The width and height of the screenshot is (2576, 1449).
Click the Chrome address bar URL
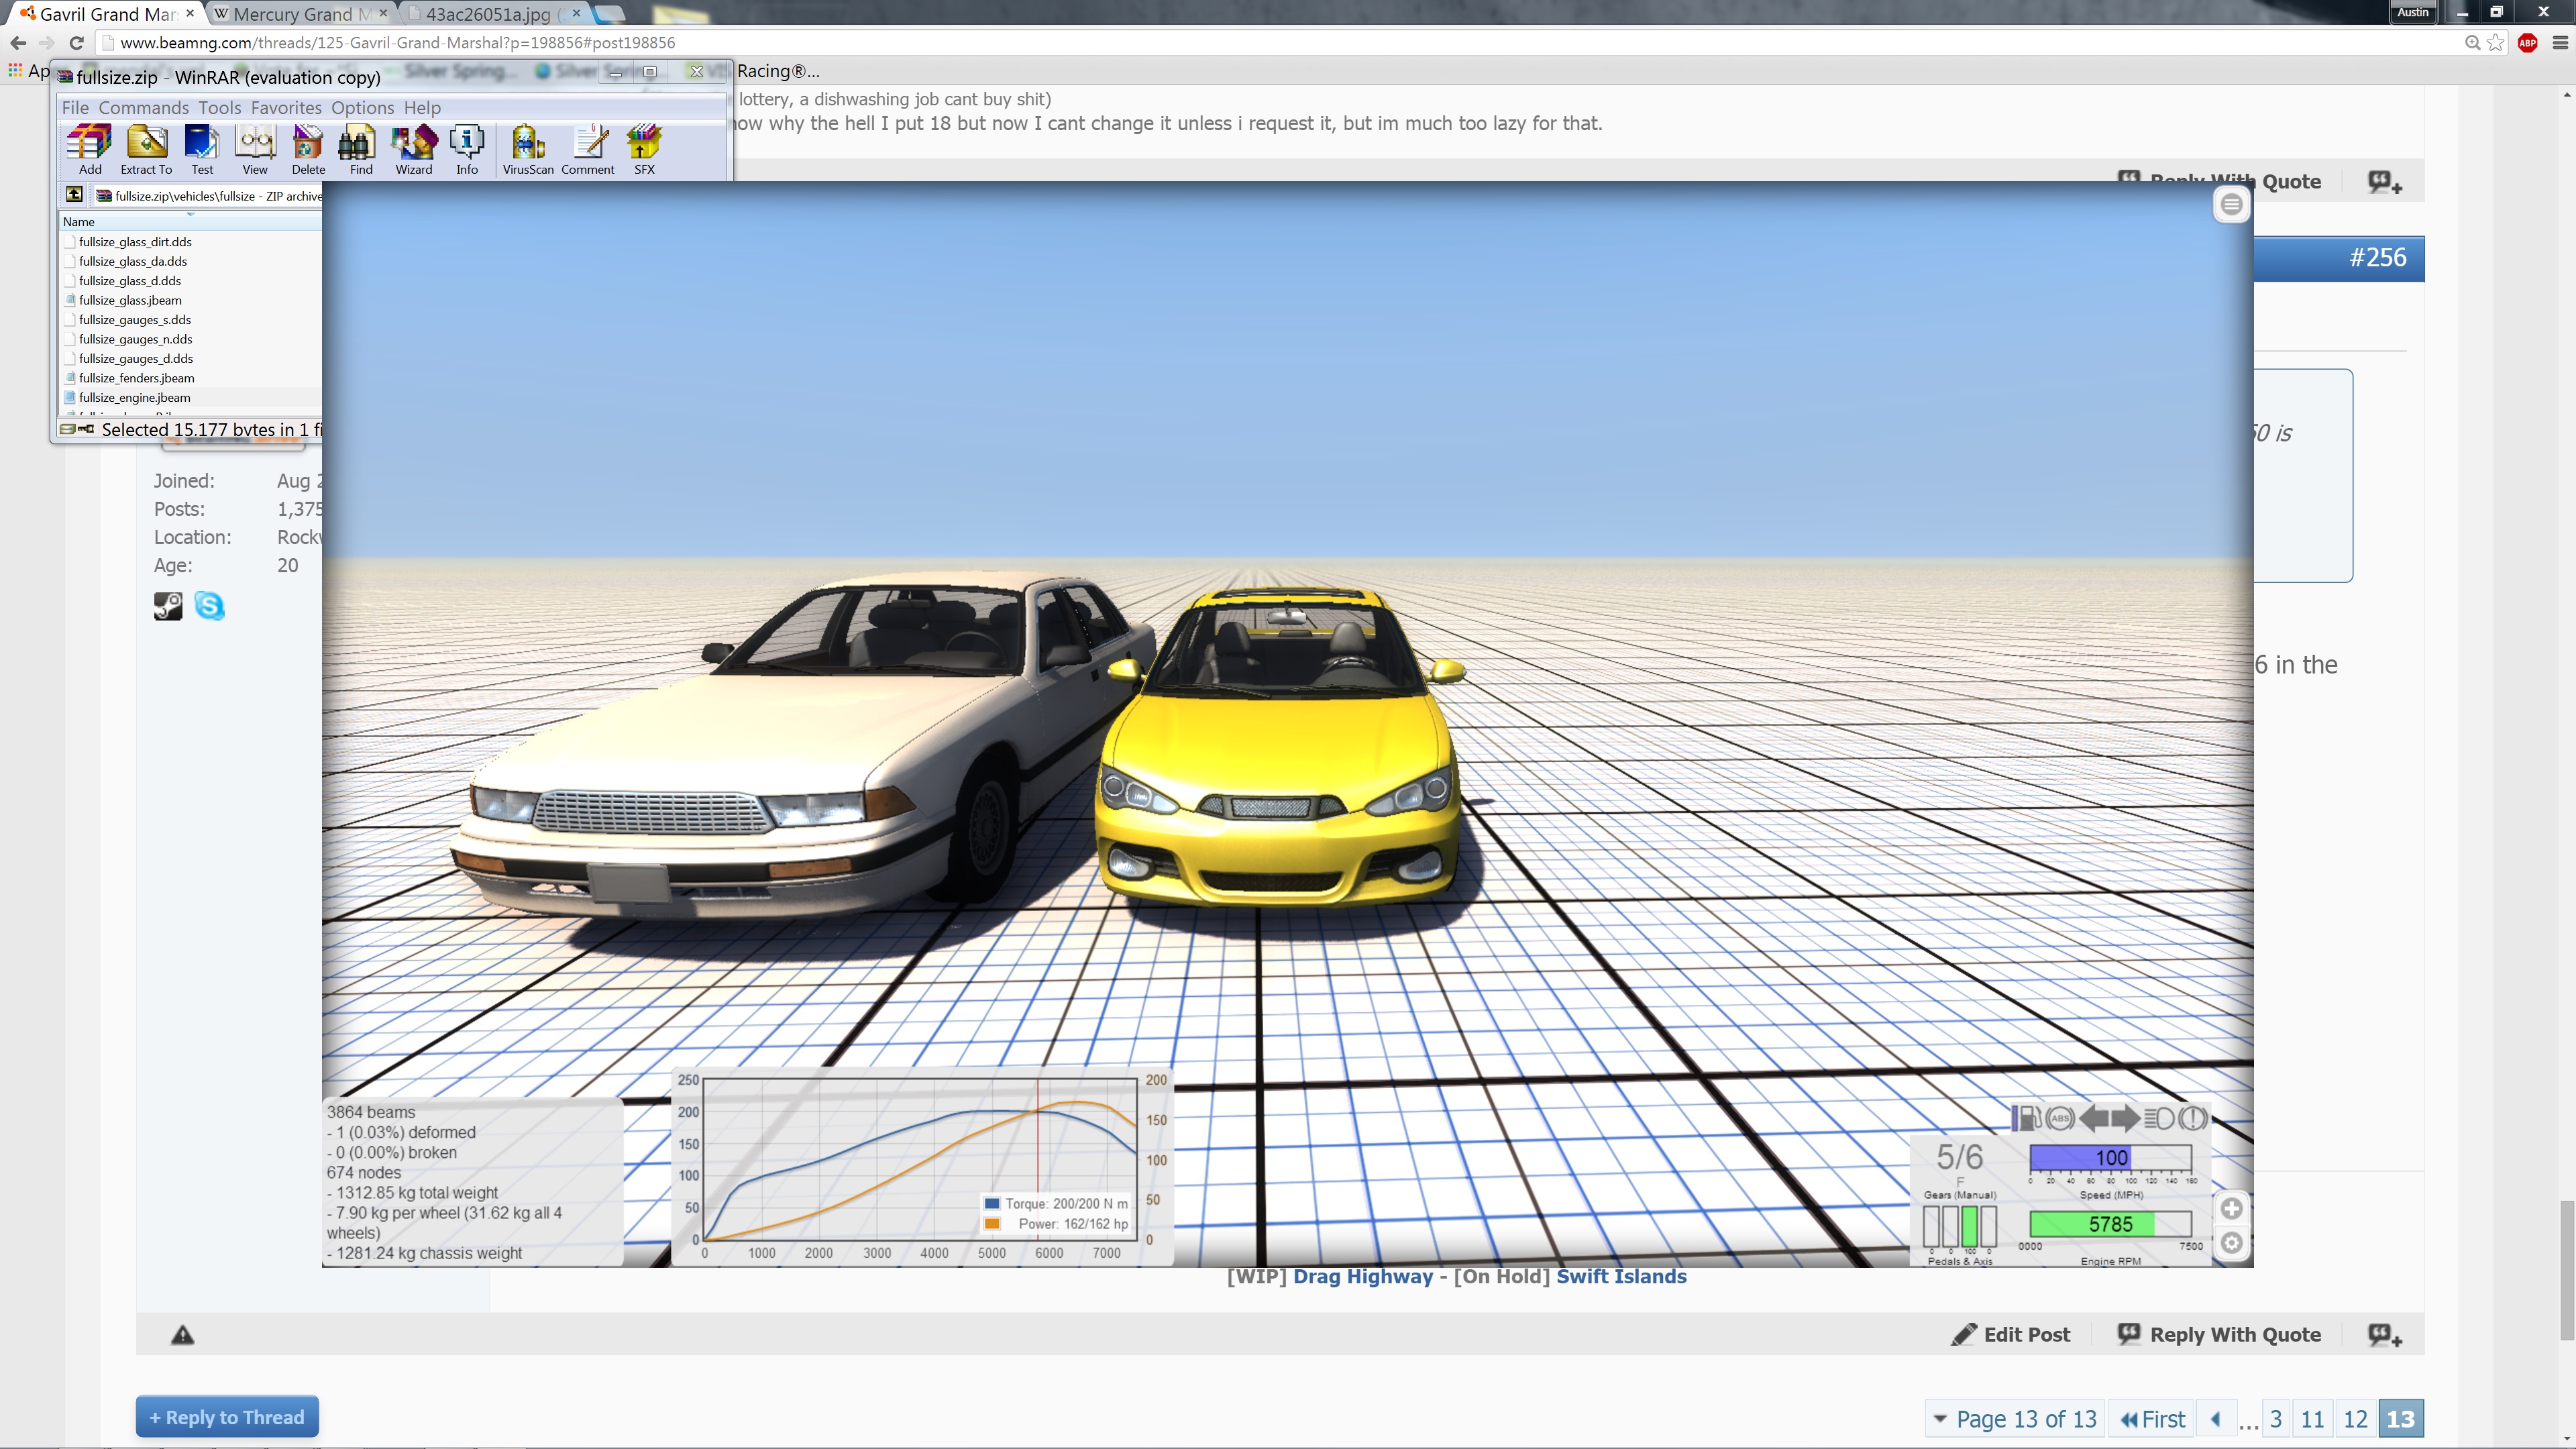(x=398, y=43)
